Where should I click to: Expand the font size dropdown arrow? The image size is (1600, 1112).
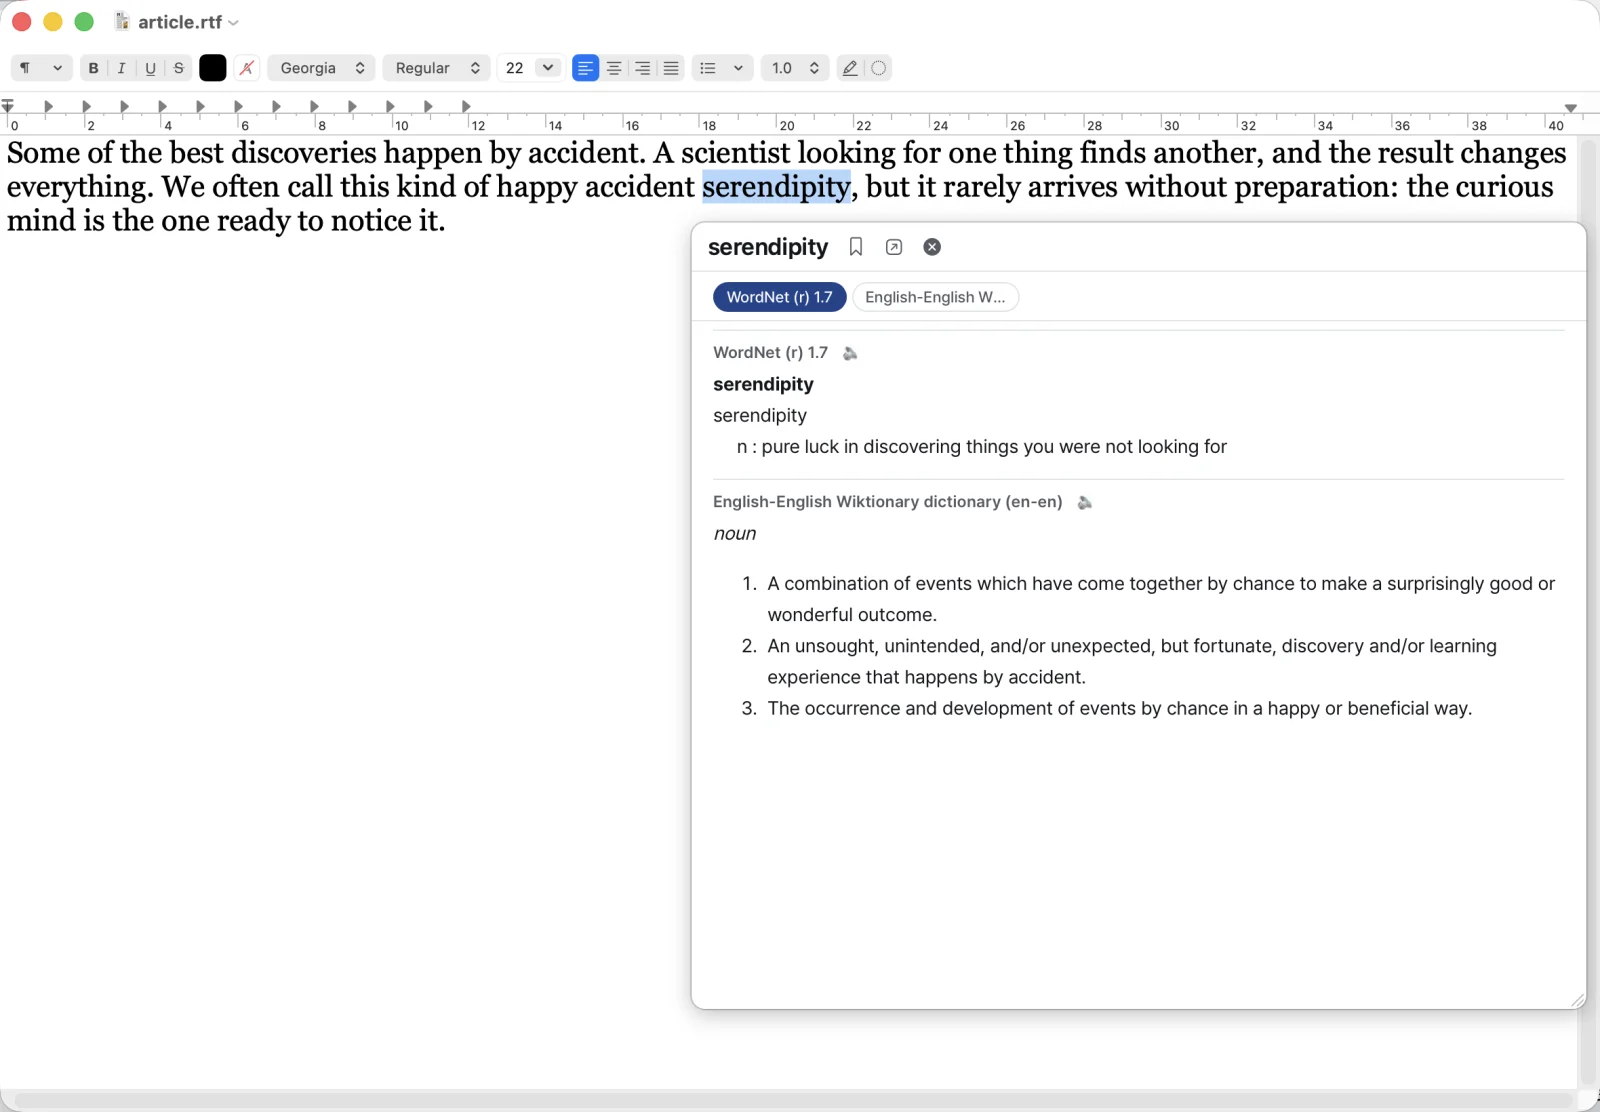click(548, 68)
